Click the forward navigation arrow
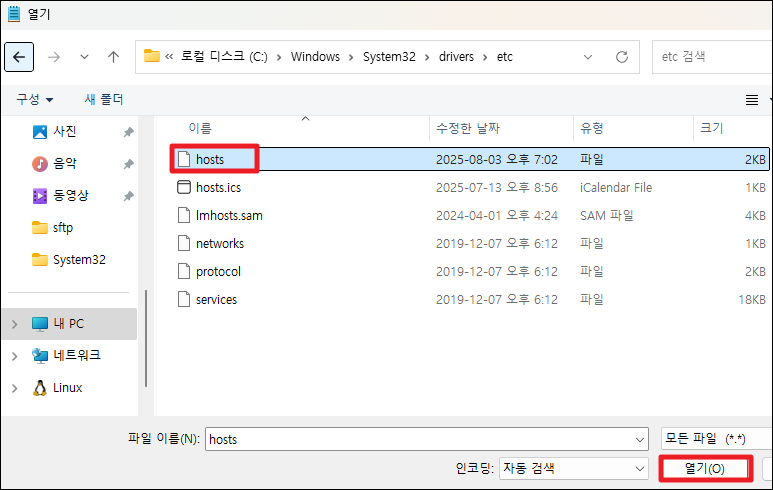This screenshot has height=490, width=773. point(54,57)
